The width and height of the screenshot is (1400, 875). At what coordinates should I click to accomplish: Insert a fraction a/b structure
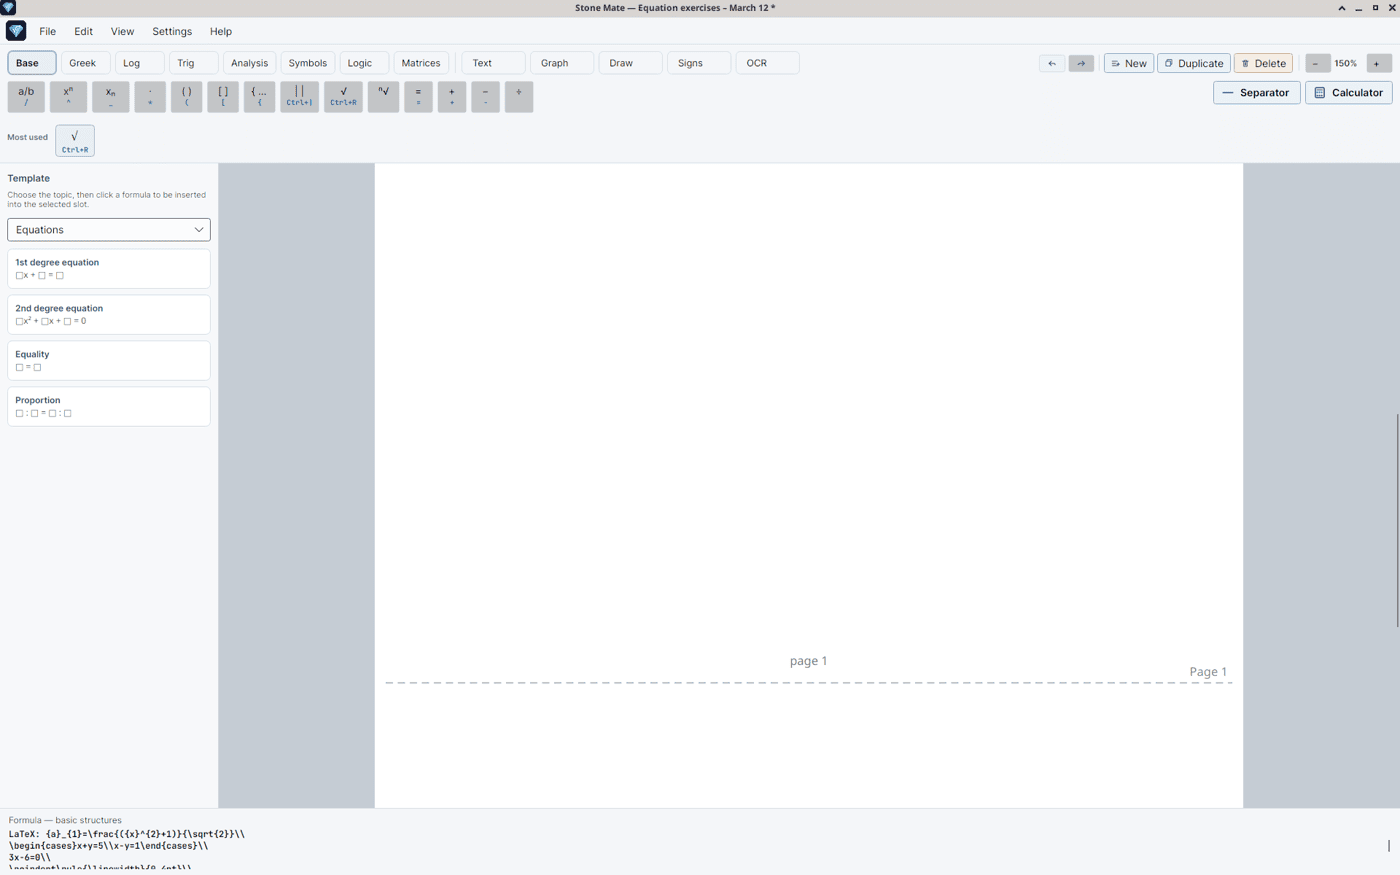[x=26, y=96]
